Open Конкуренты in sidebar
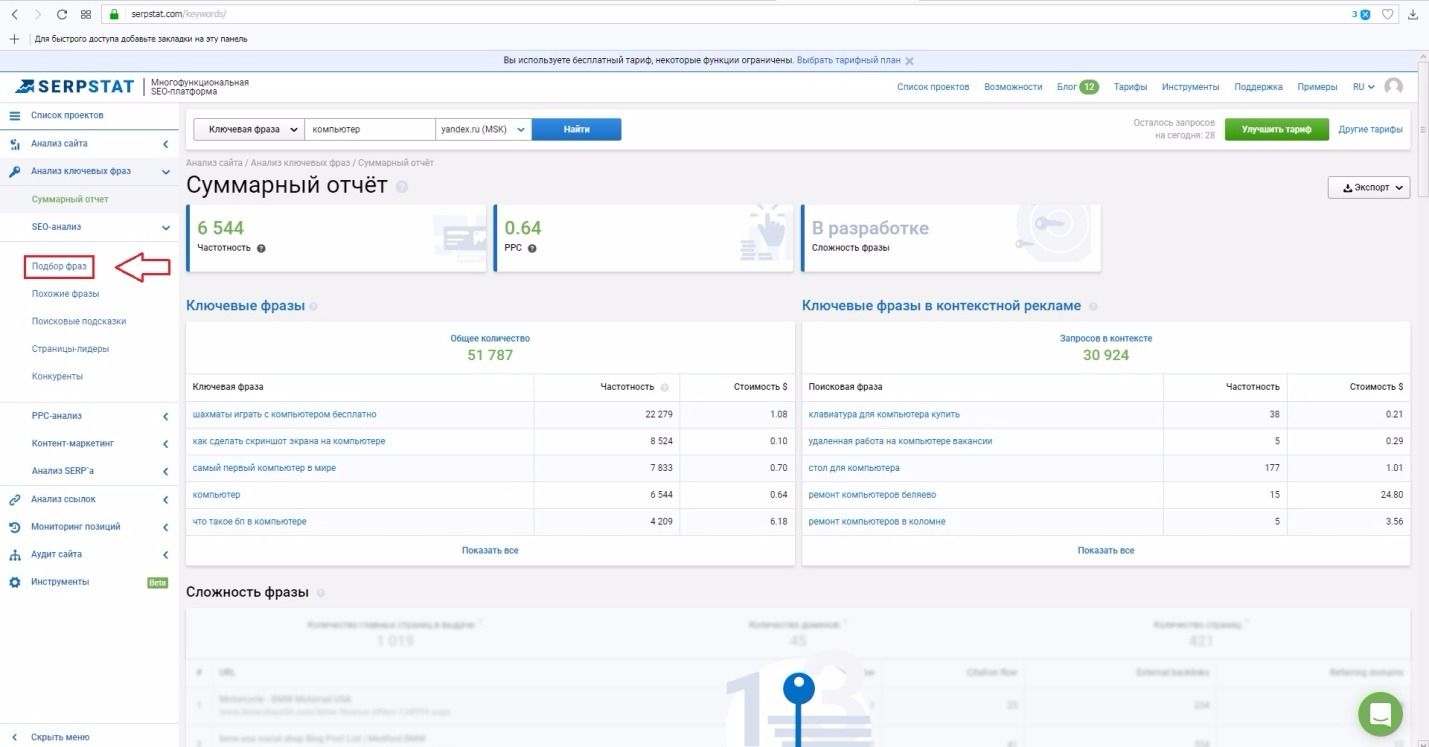The width and height of the screenshot is (1429, 747). [x=57, y=377]
